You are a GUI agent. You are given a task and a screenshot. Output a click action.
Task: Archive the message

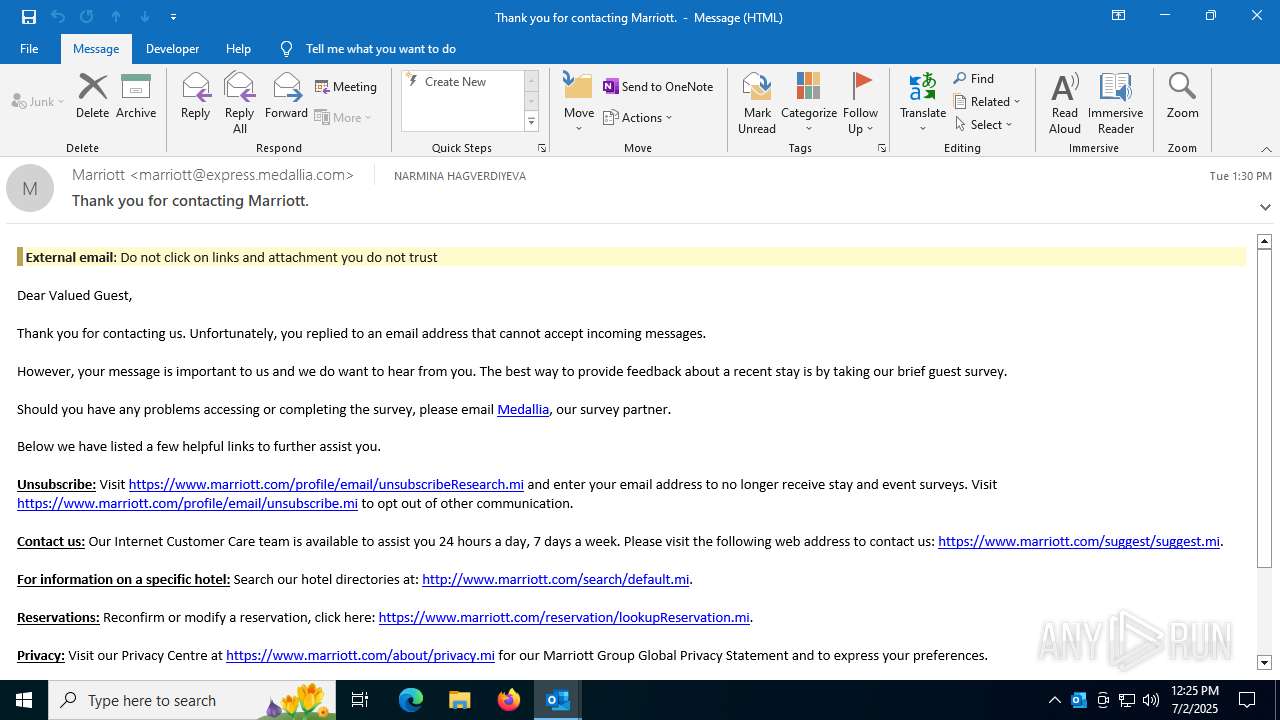click(136, 96)
